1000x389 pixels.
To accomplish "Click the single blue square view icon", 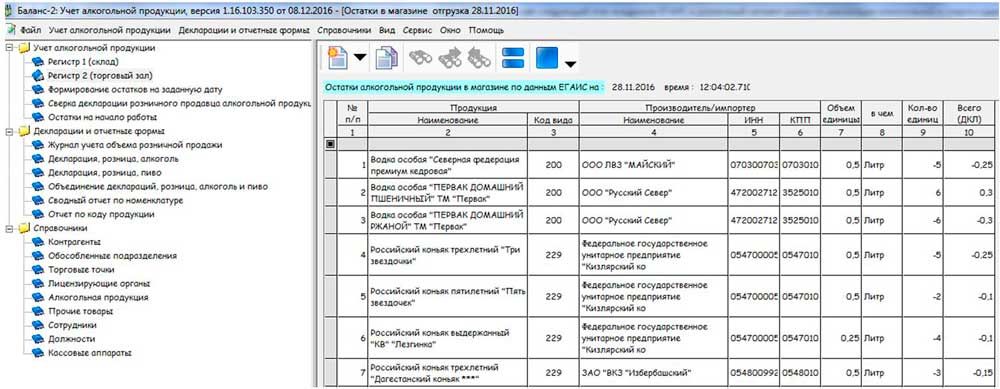I will pyautogui.click(x=547, y=58).
